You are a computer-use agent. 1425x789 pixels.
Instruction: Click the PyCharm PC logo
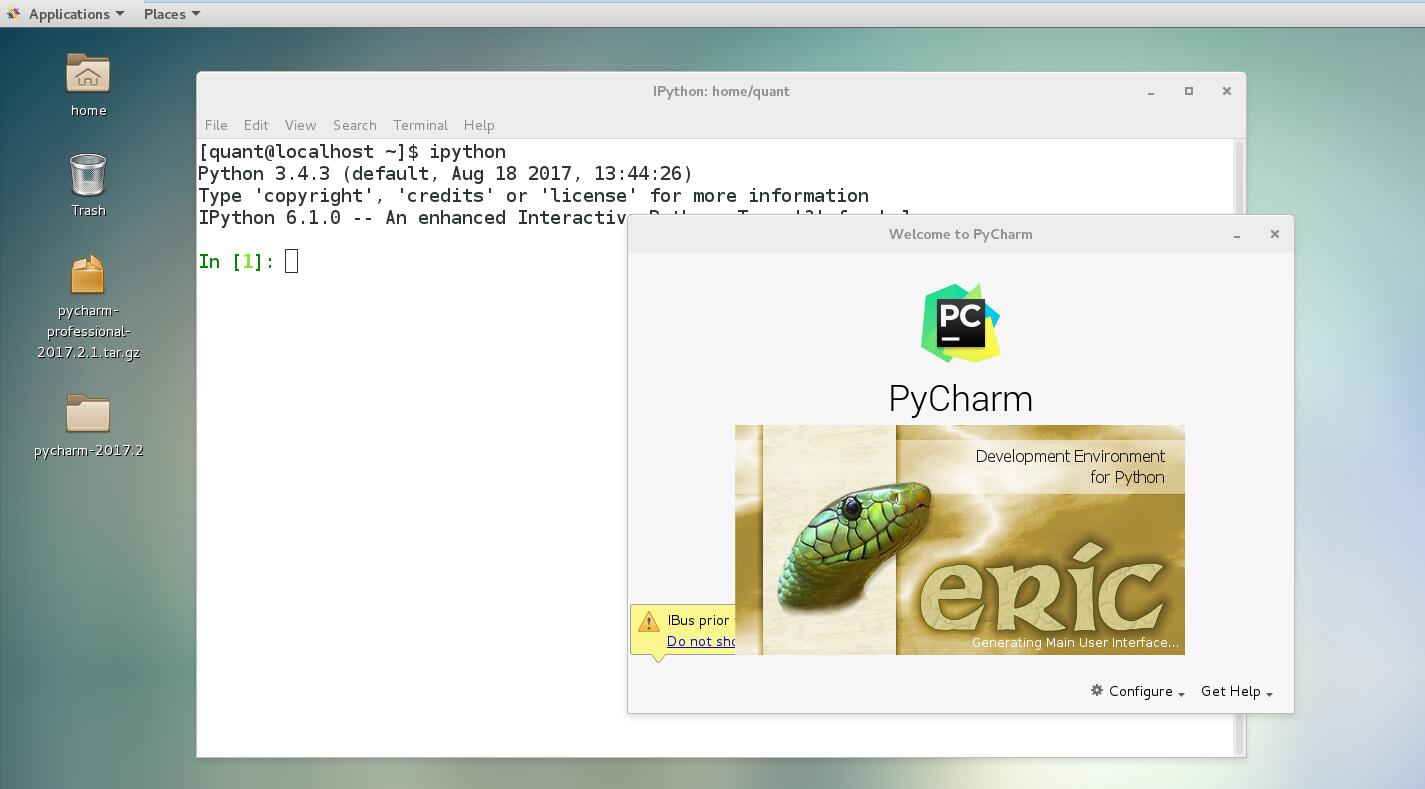pos(960,323)
